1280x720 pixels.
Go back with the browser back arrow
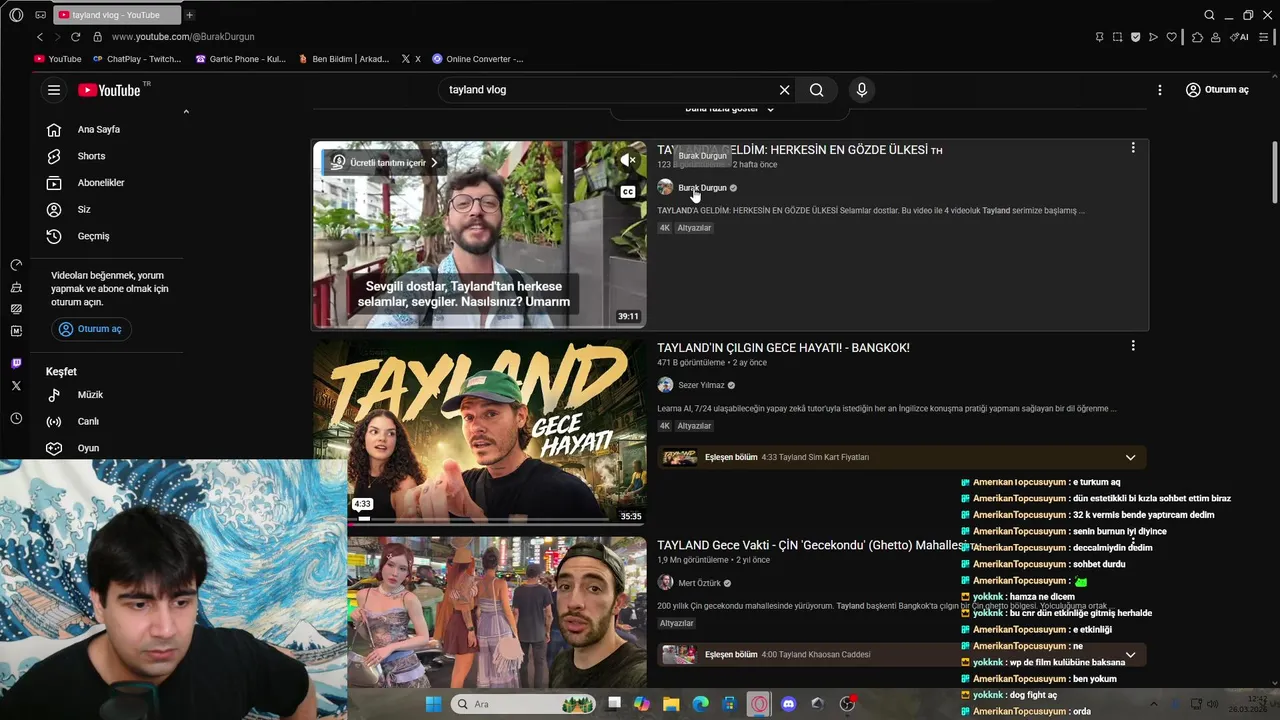point(40,37)
